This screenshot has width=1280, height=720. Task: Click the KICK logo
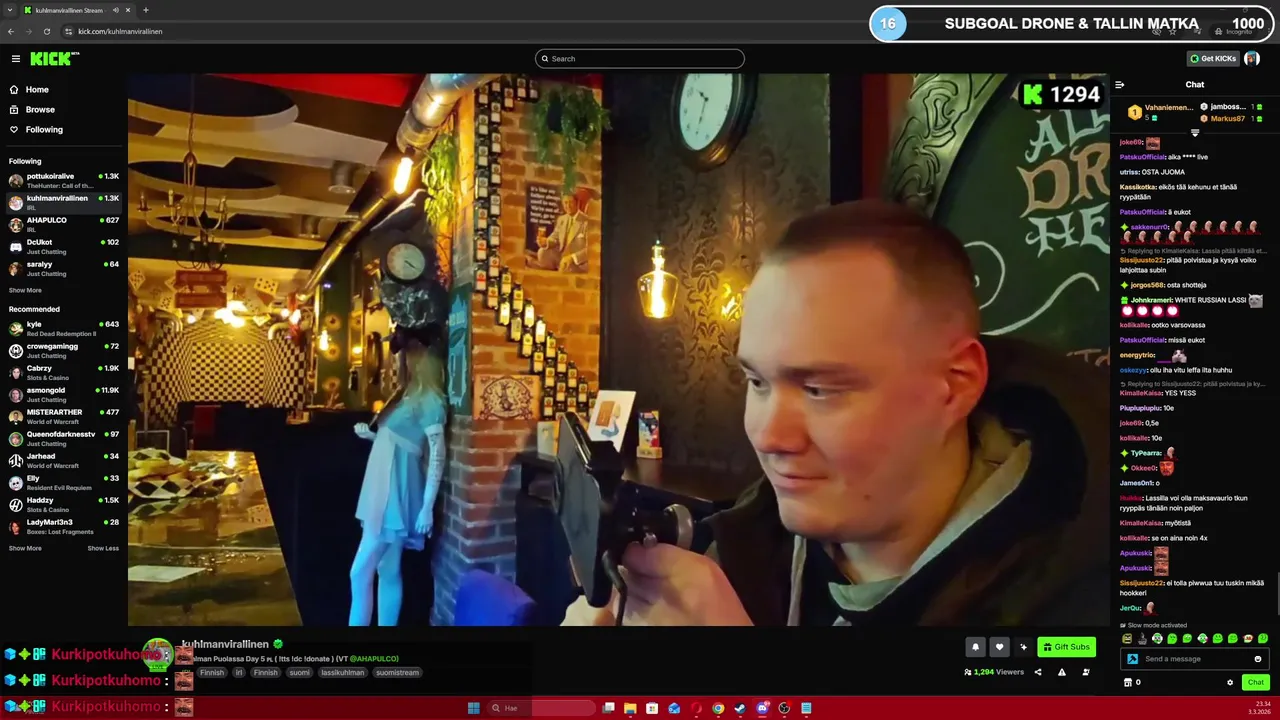(53, 59)
